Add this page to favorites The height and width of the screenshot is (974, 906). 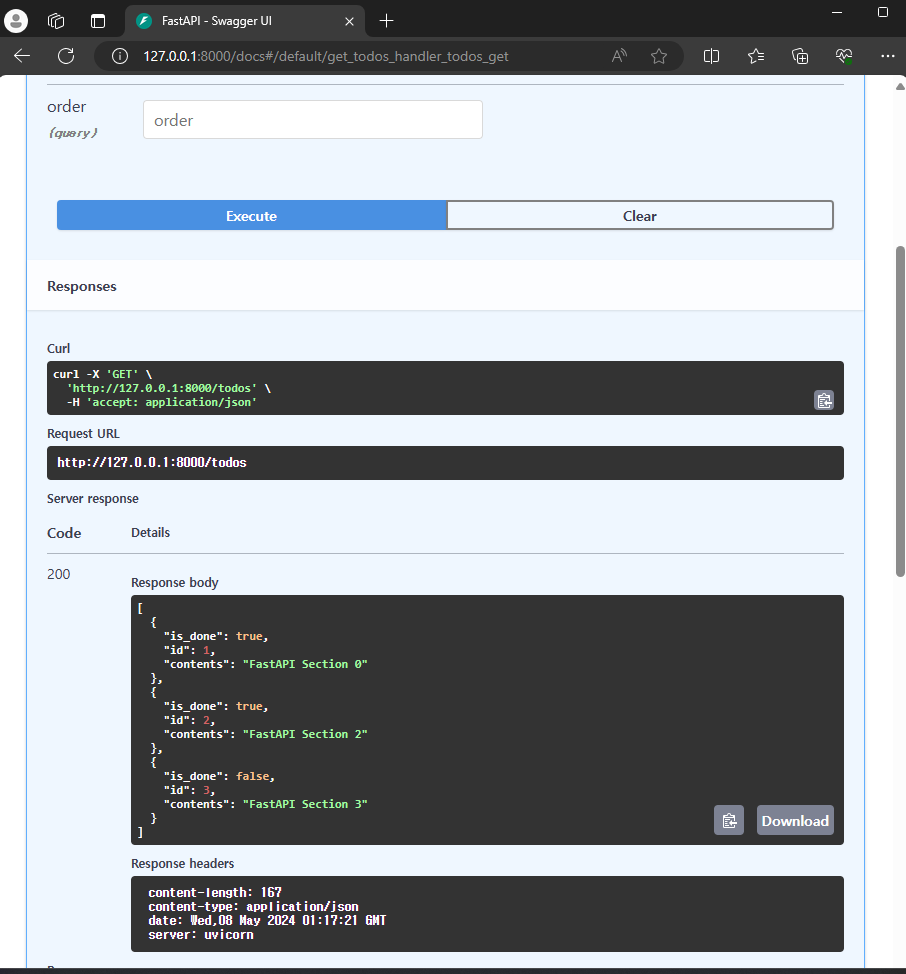tap(659, 57)
